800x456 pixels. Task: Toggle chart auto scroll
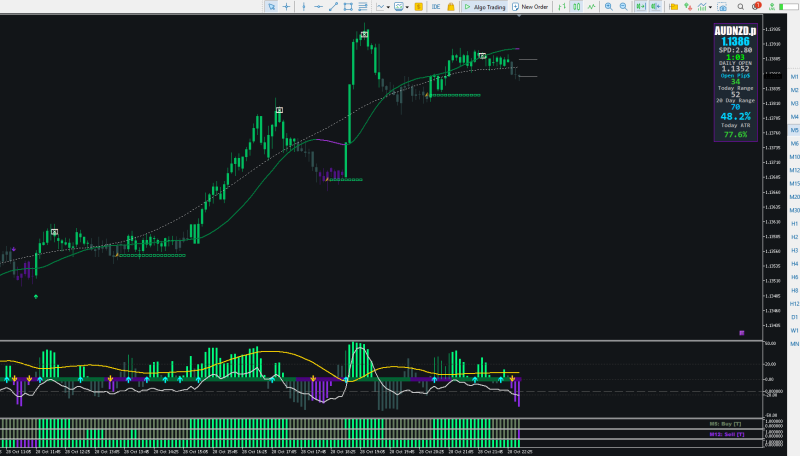click(641, 7)
